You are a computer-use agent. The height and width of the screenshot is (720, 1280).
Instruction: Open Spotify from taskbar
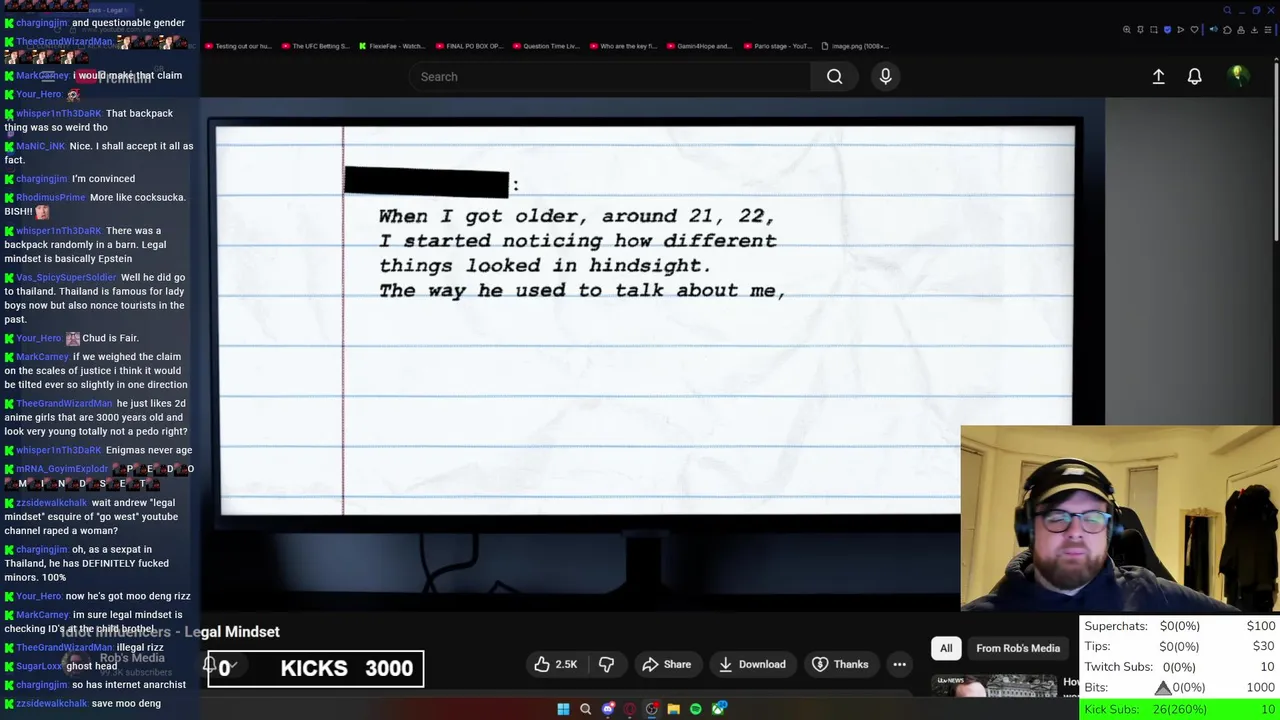696,709
